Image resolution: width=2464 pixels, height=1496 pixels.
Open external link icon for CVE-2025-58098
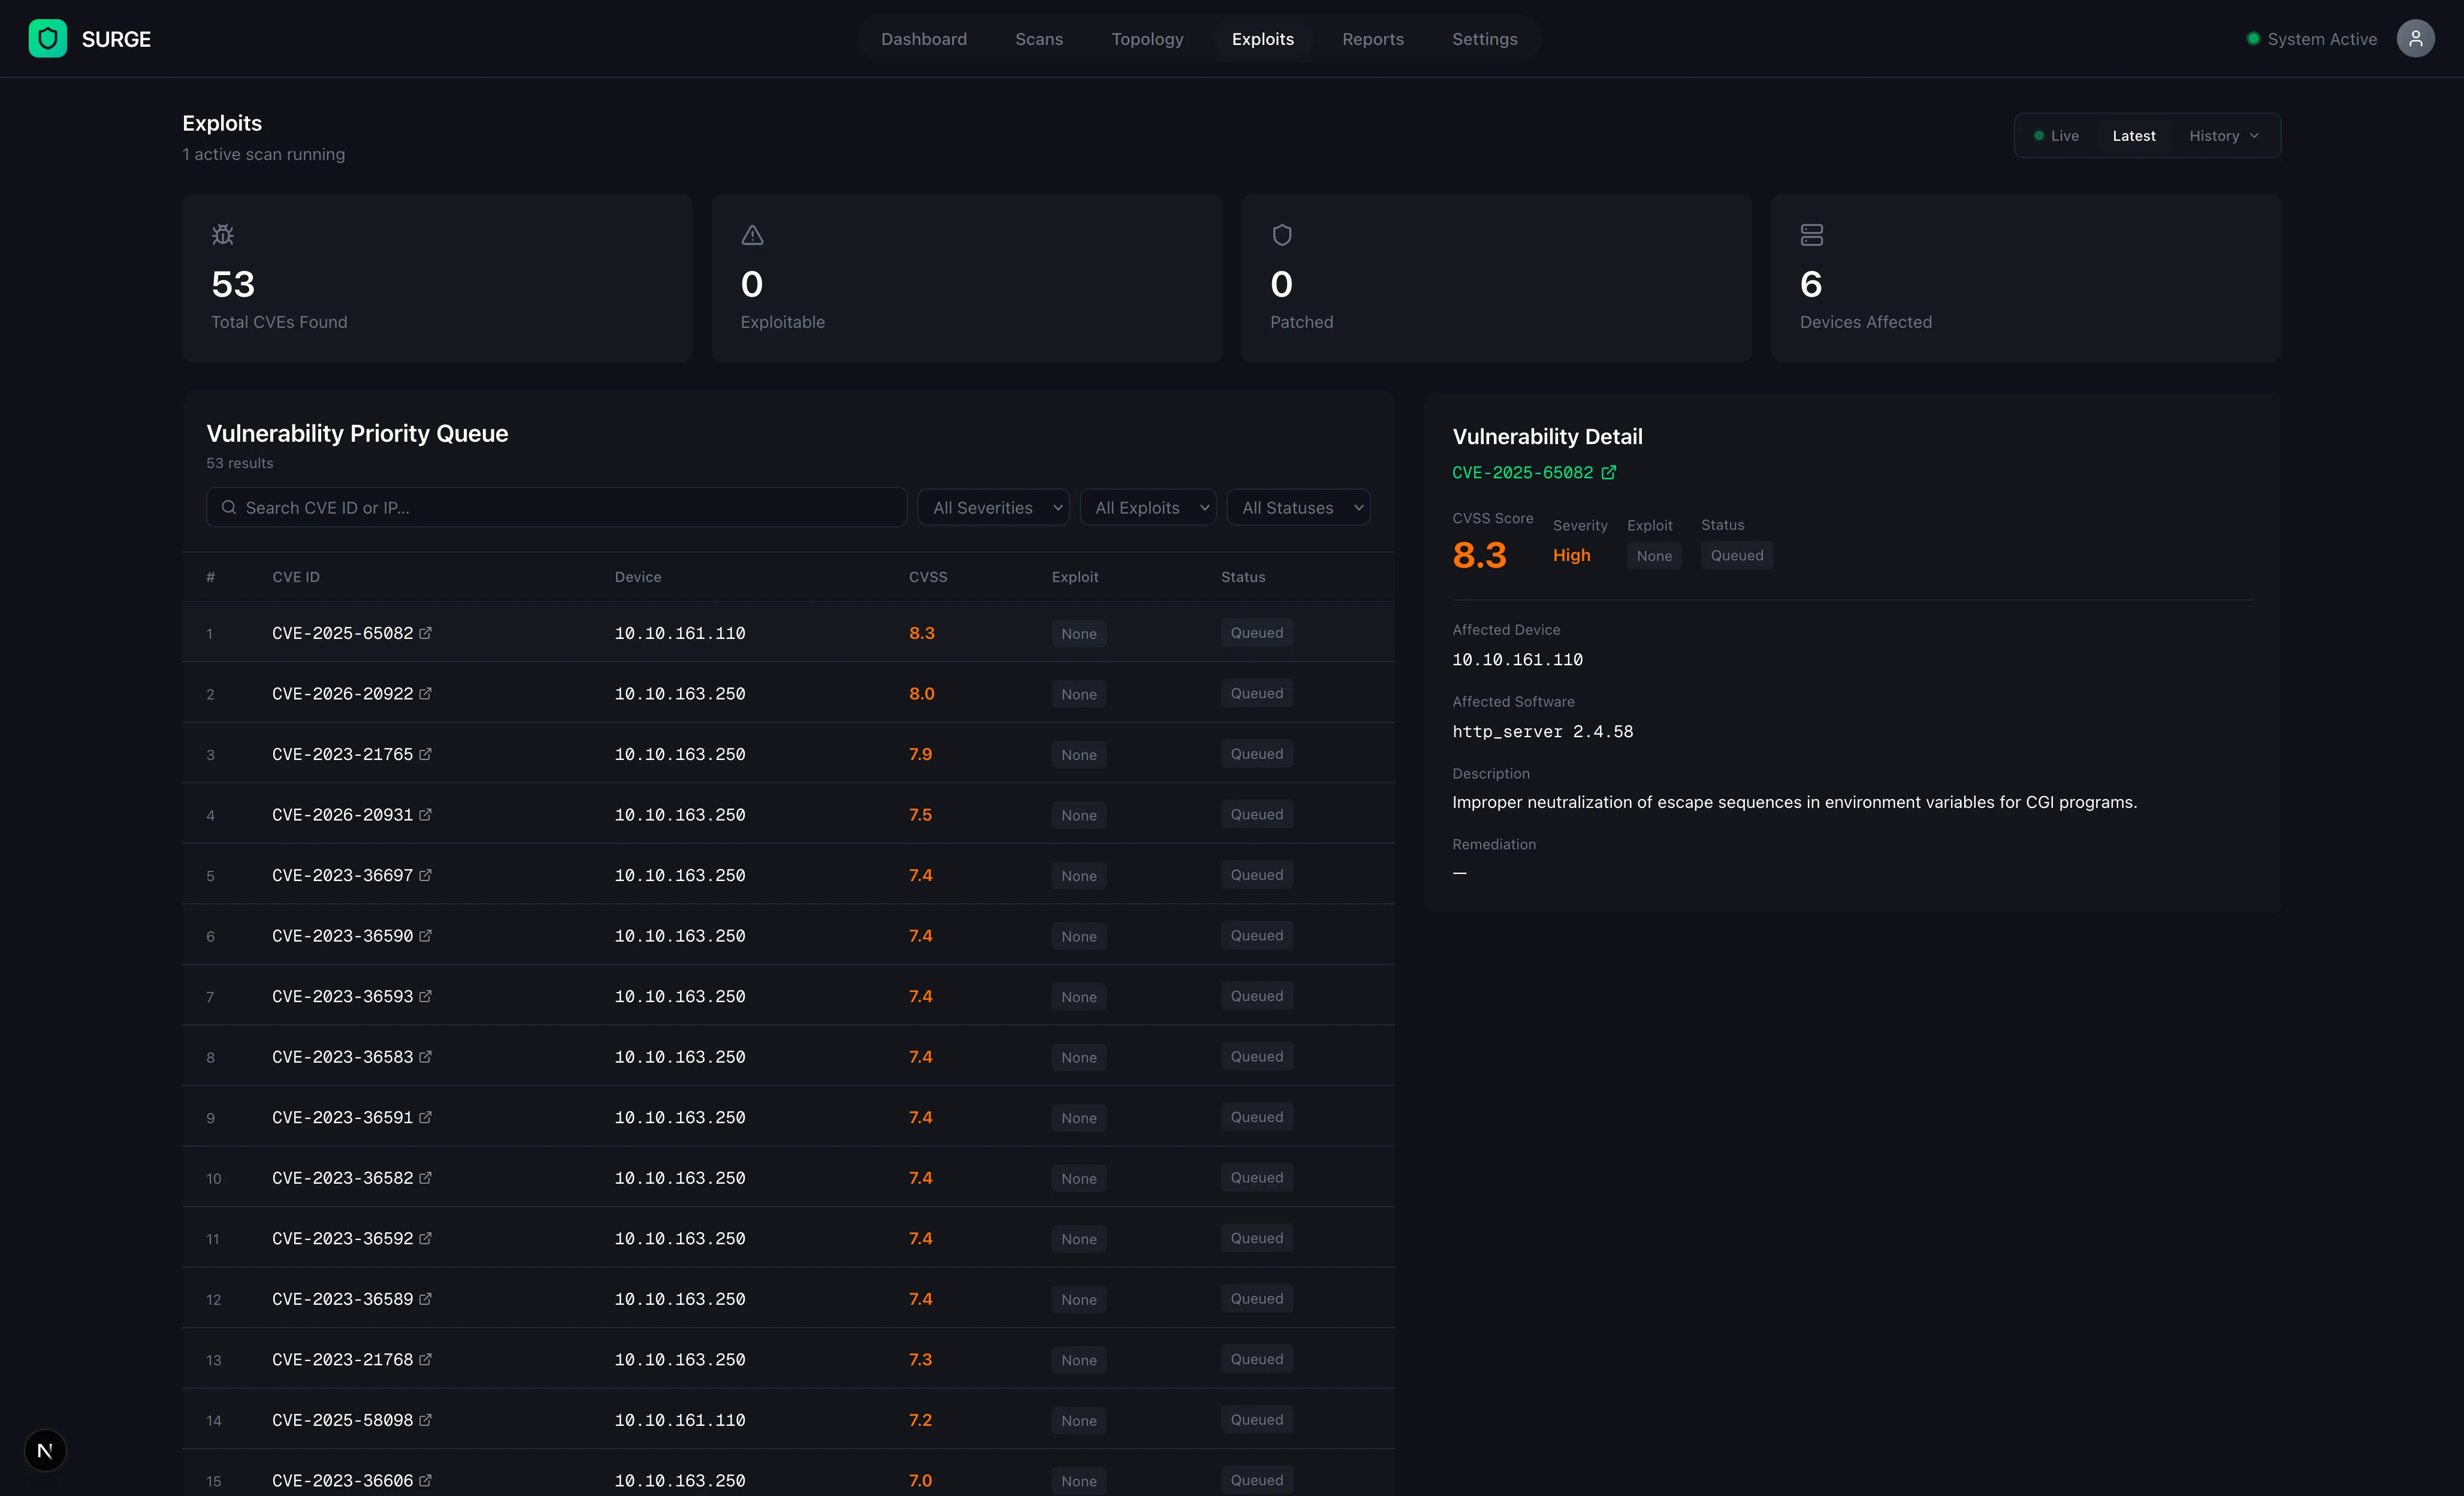point(425,1419)
